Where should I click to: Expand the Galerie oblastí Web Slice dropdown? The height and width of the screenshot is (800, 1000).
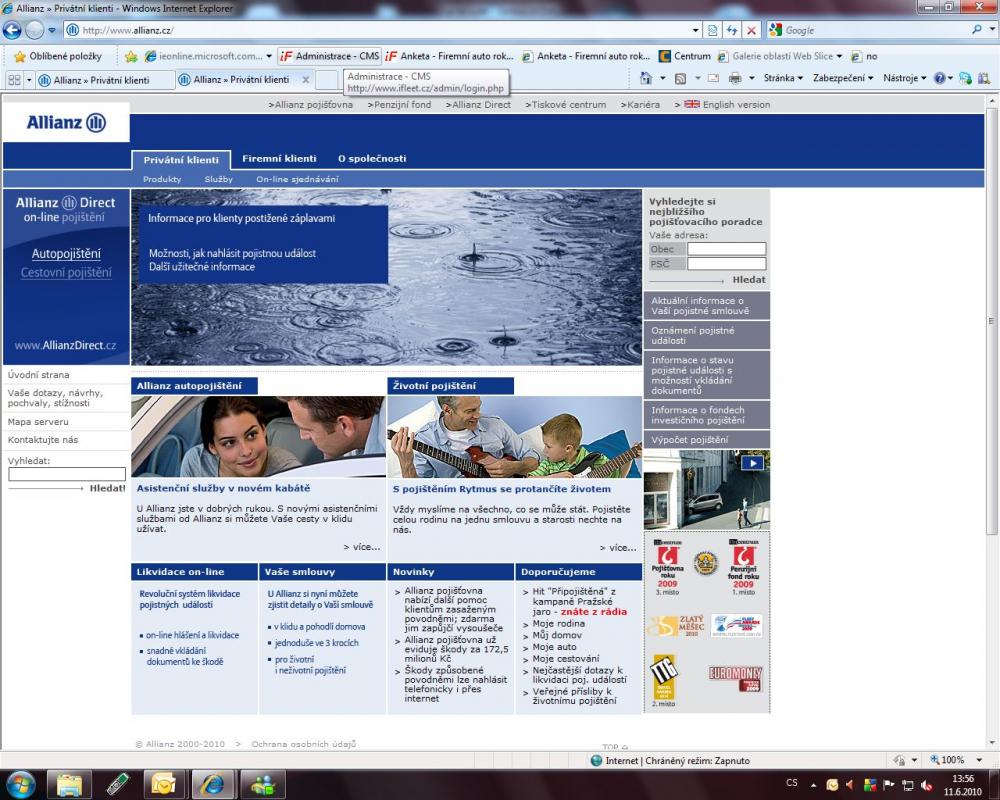click(839, 56)
